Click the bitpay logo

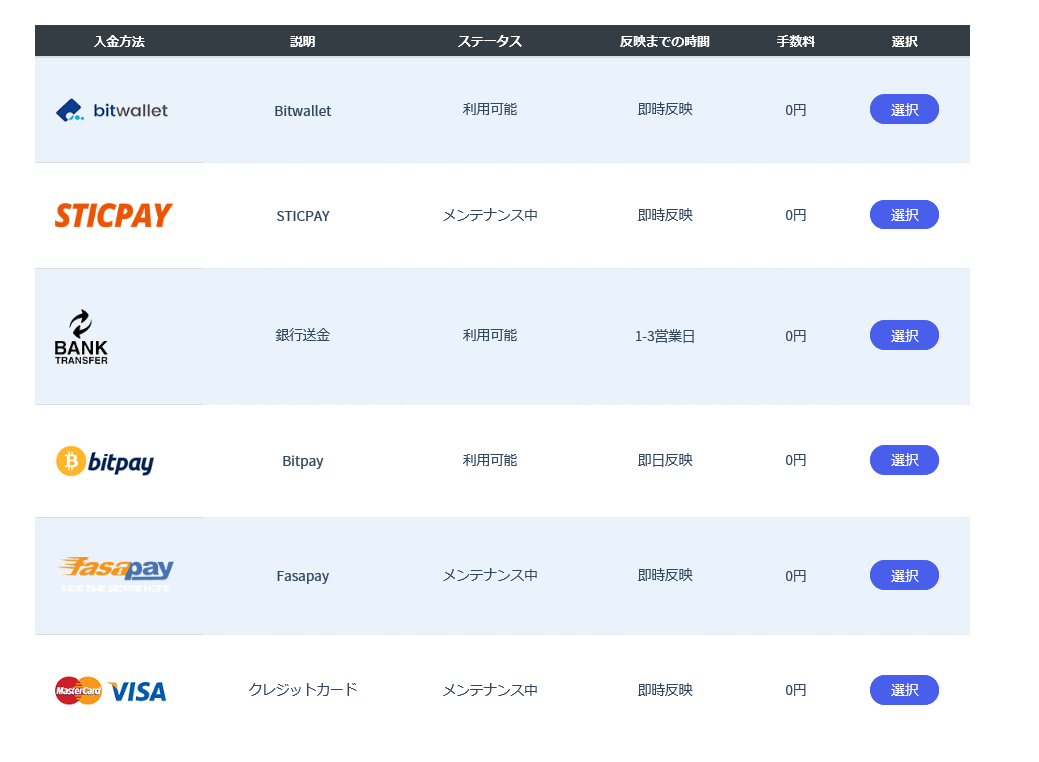[x=105, y=461]
